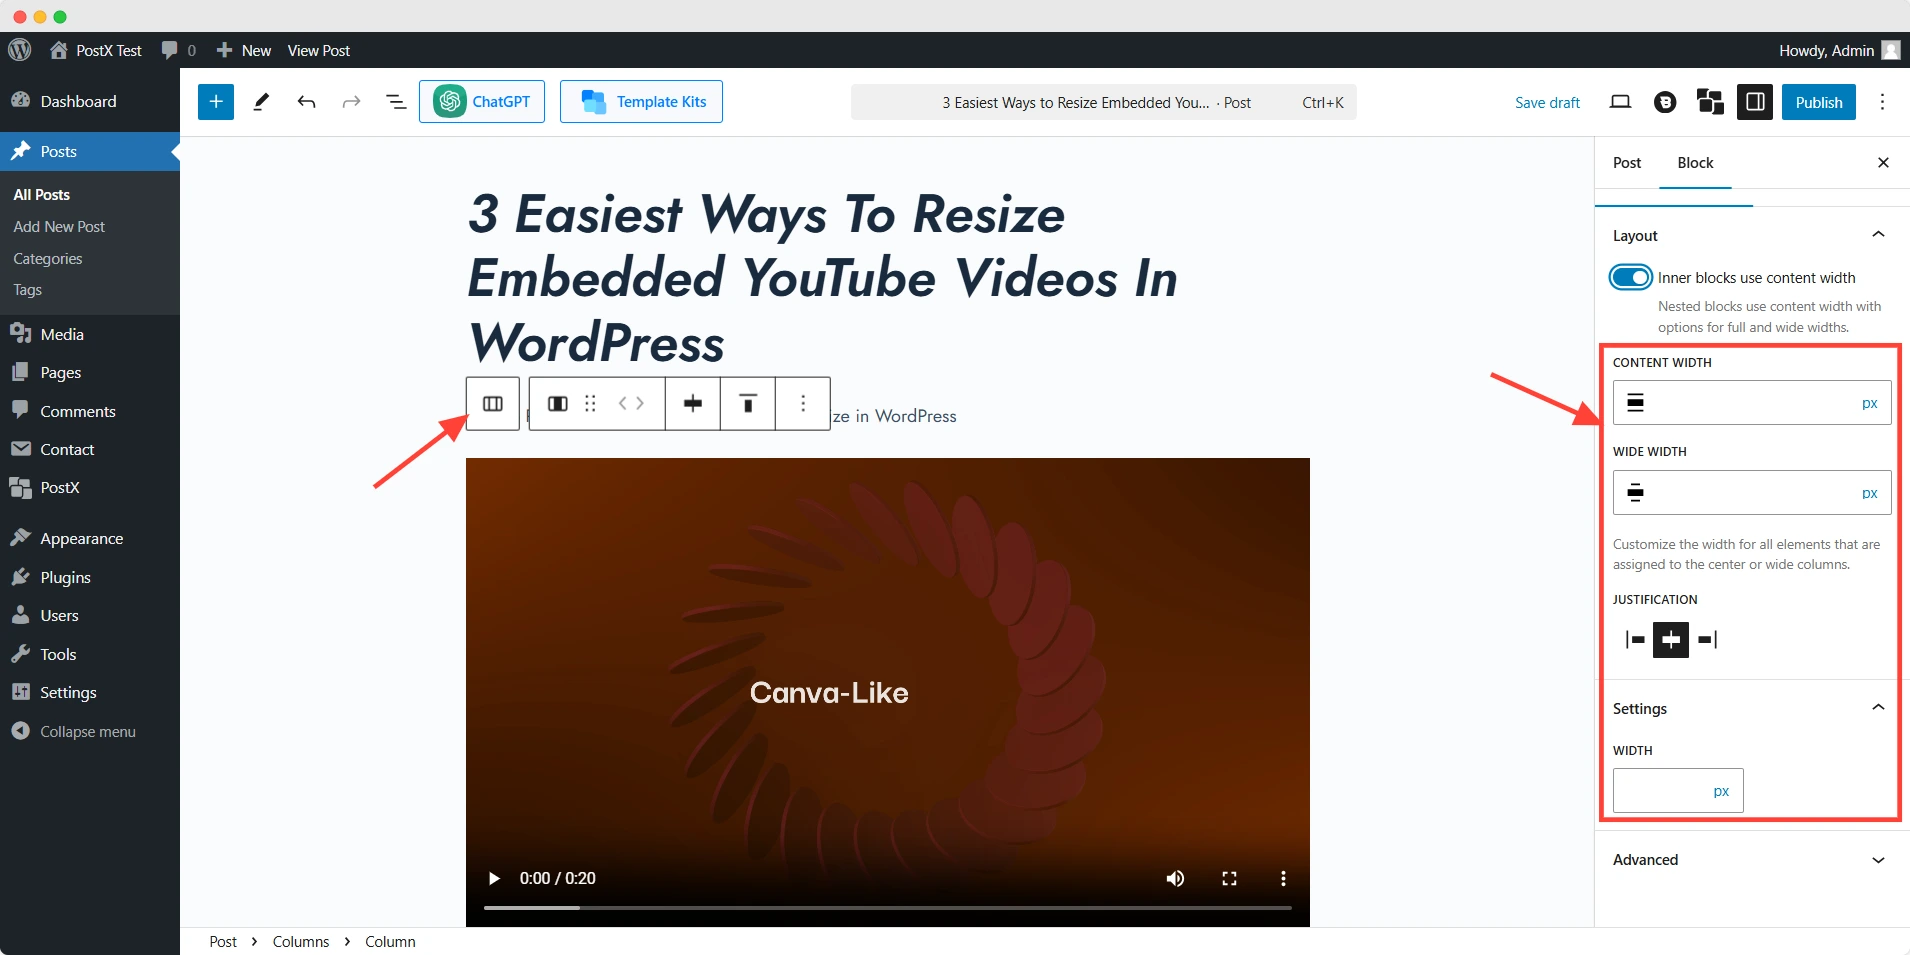Click Add New Post link
The height and width of the screenshot is (955, 1910).
(59, 226)
